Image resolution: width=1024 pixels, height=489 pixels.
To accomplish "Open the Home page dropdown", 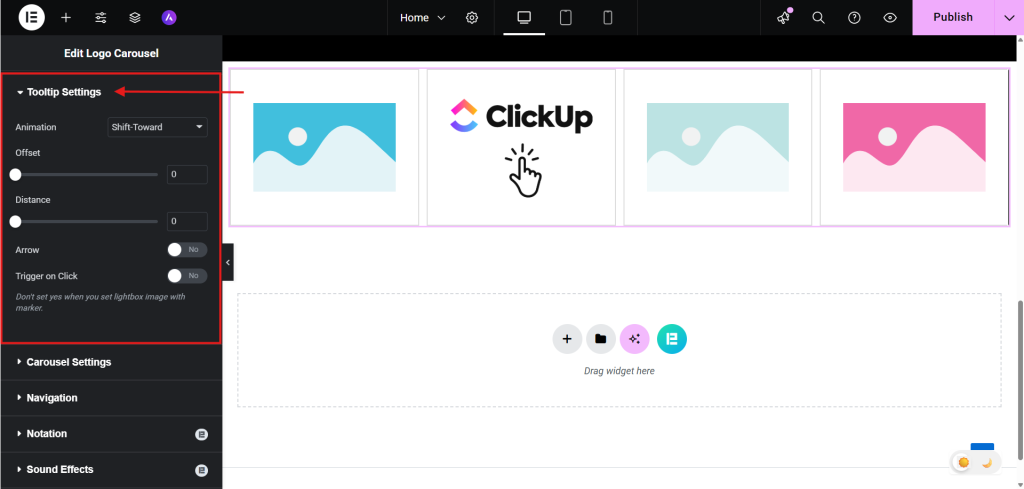I will [x=423, y=18].
